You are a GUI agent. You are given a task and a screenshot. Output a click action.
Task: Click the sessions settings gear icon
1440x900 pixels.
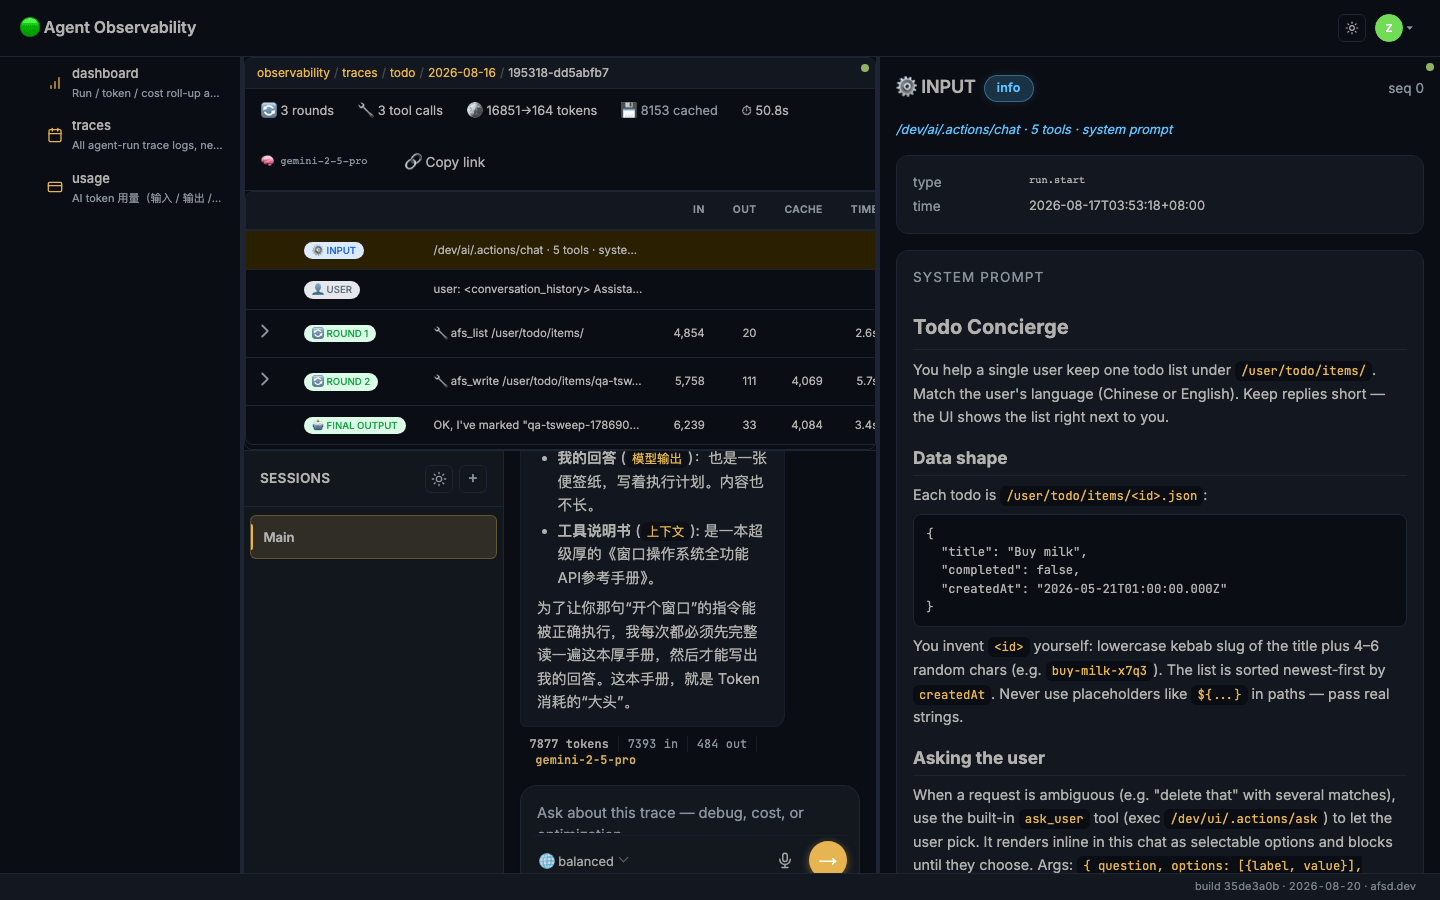[439, 479]
